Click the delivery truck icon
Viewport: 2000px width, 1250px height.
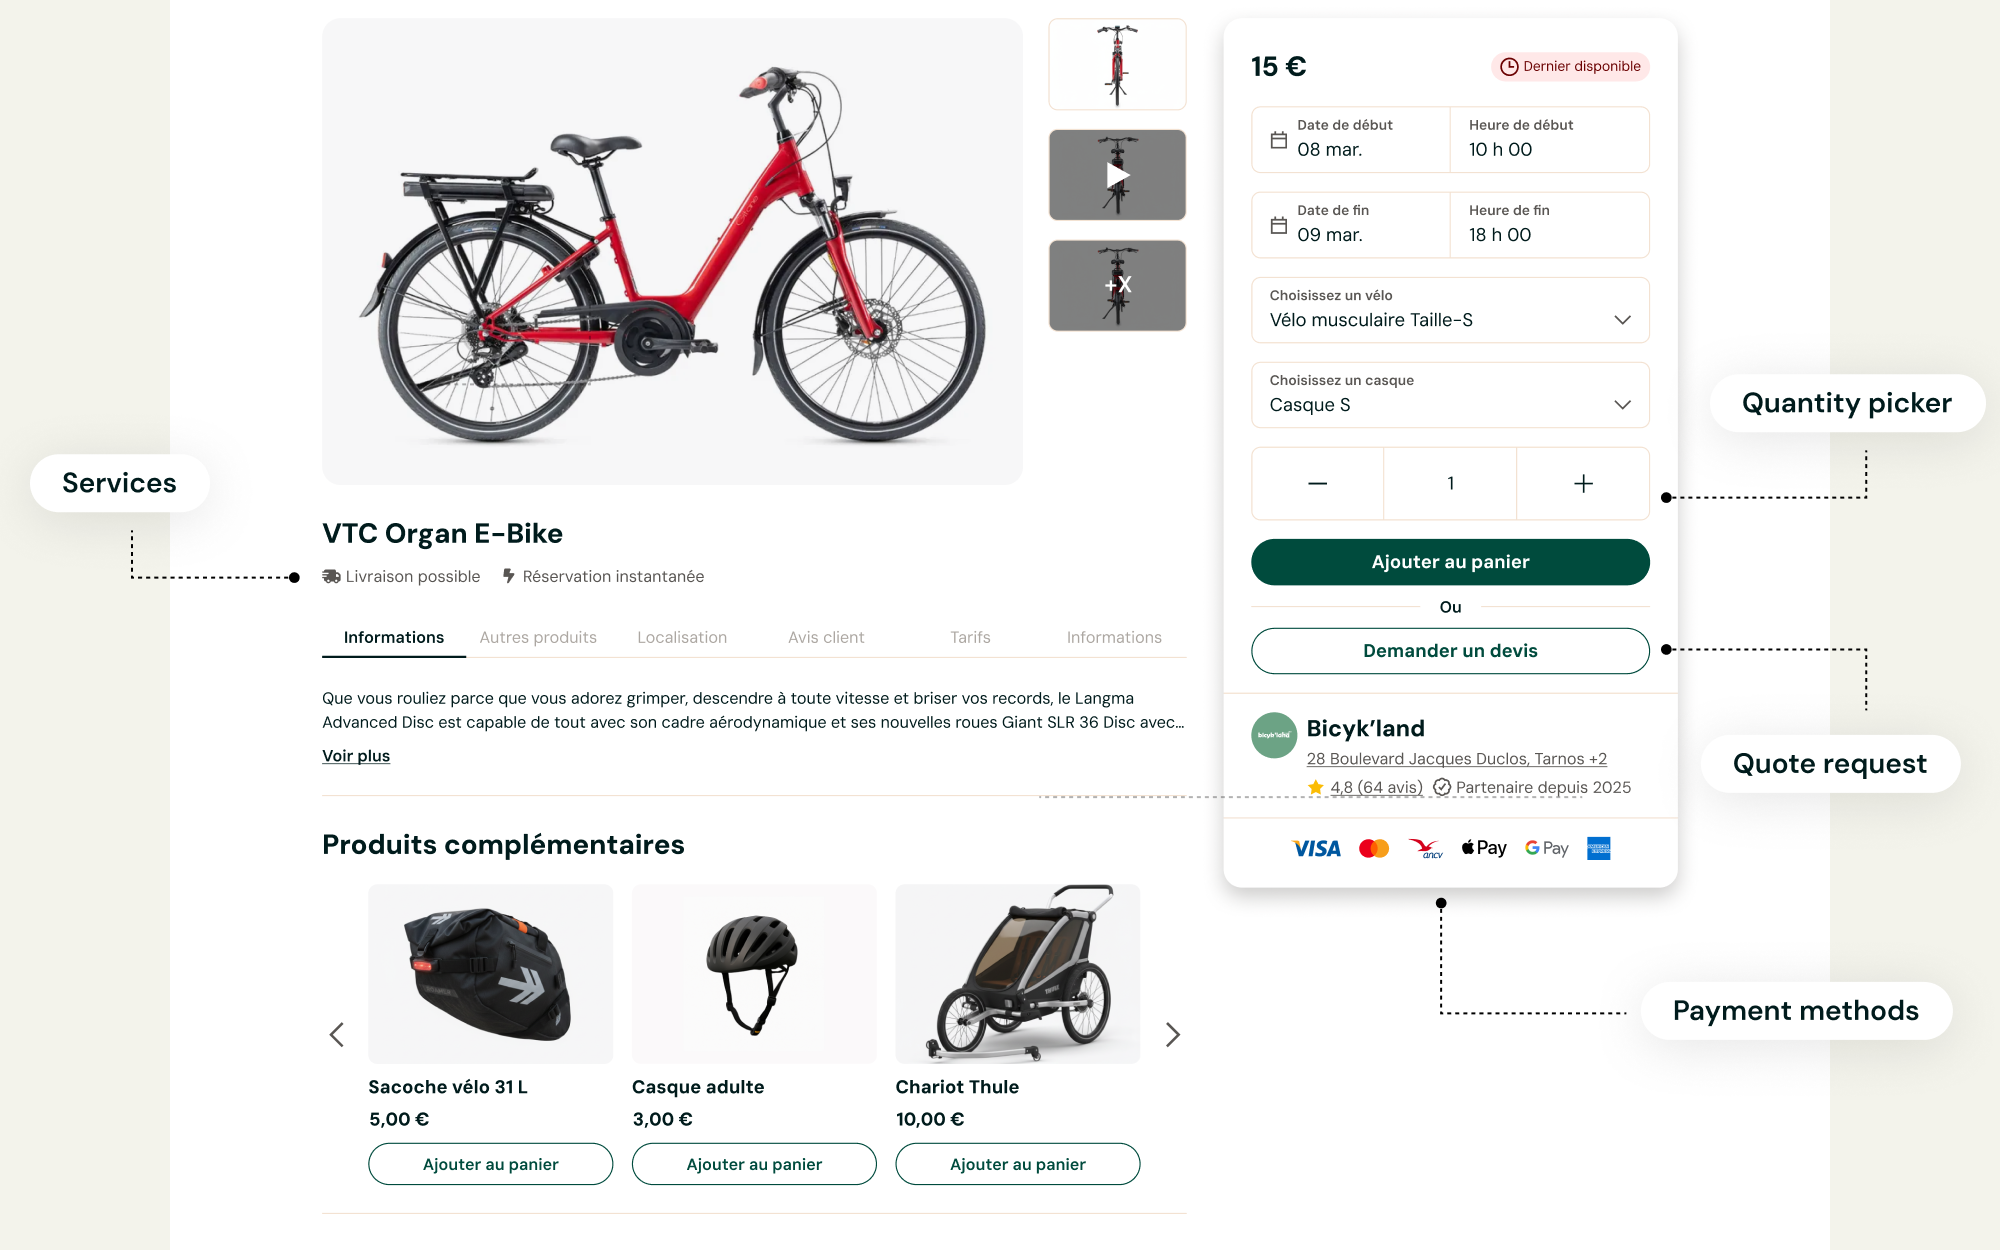331,576
